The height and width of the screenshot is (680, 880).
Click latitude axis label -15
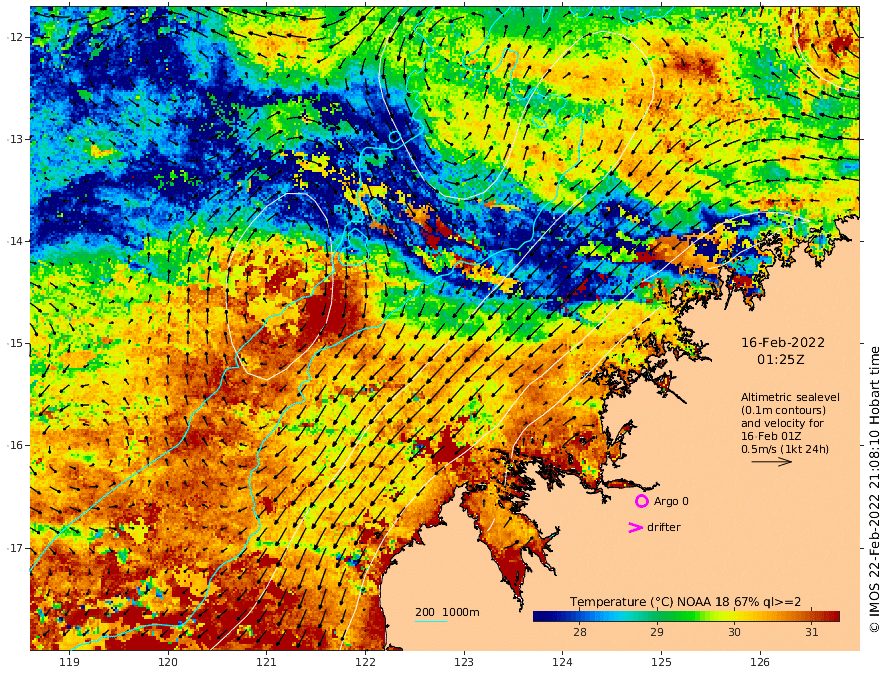tap(15, 343)
